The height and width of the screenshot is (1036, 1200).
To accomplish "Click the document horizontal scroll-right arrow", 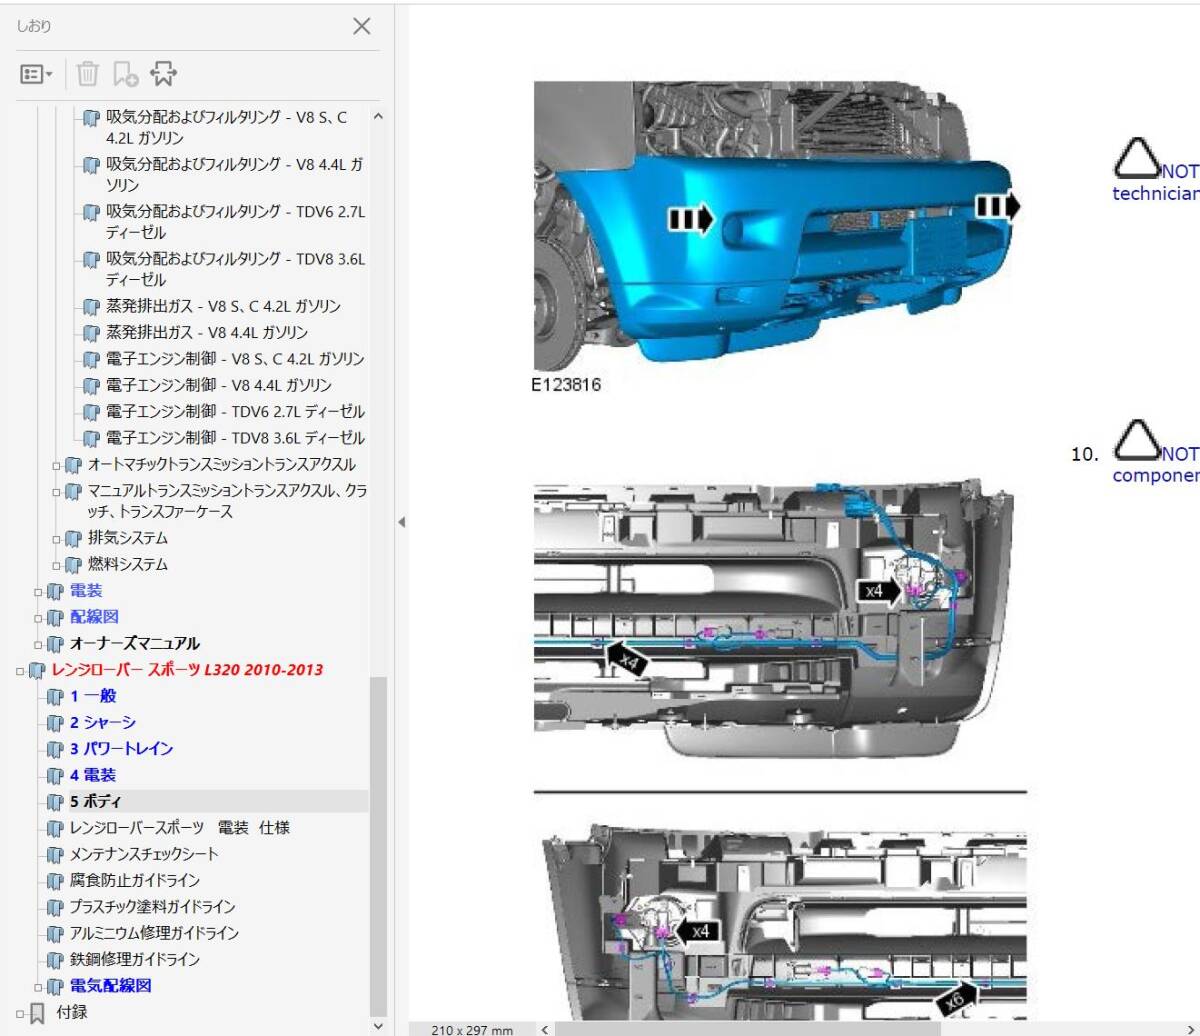I will click(x=1190, y=1028).
